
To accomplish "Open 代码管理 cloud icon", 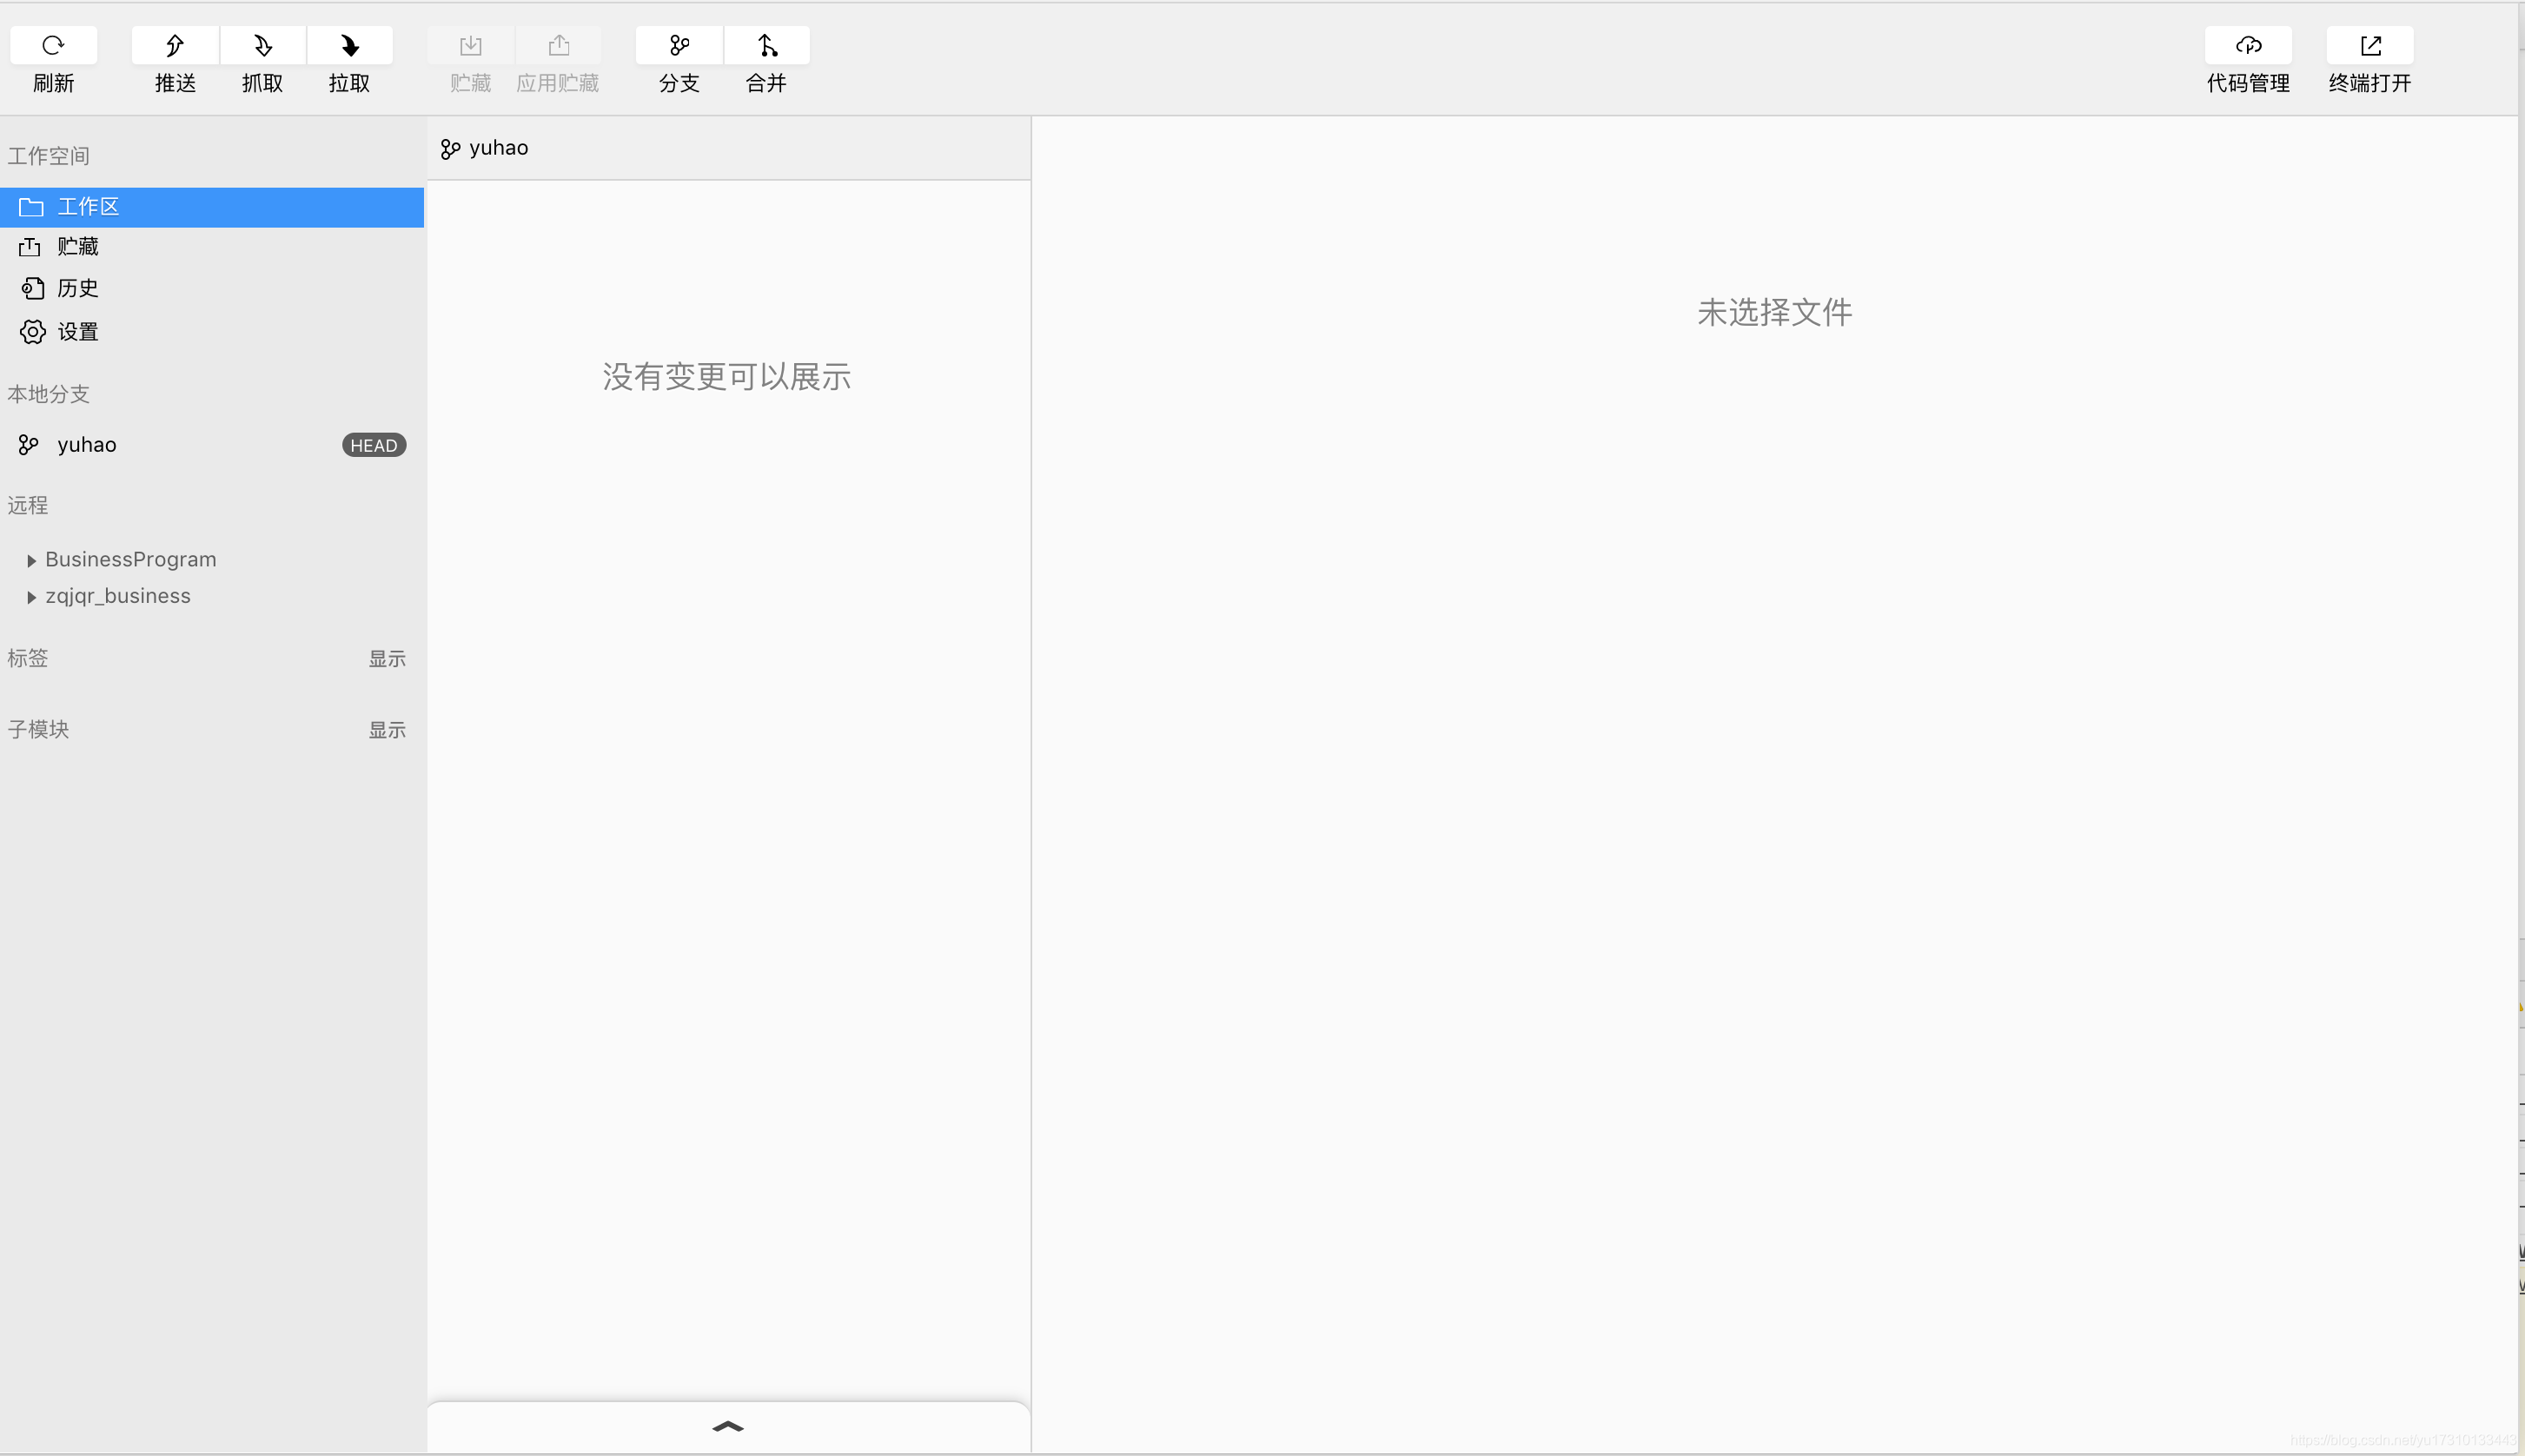I will pyautogui.click(x=2248, y=45).
